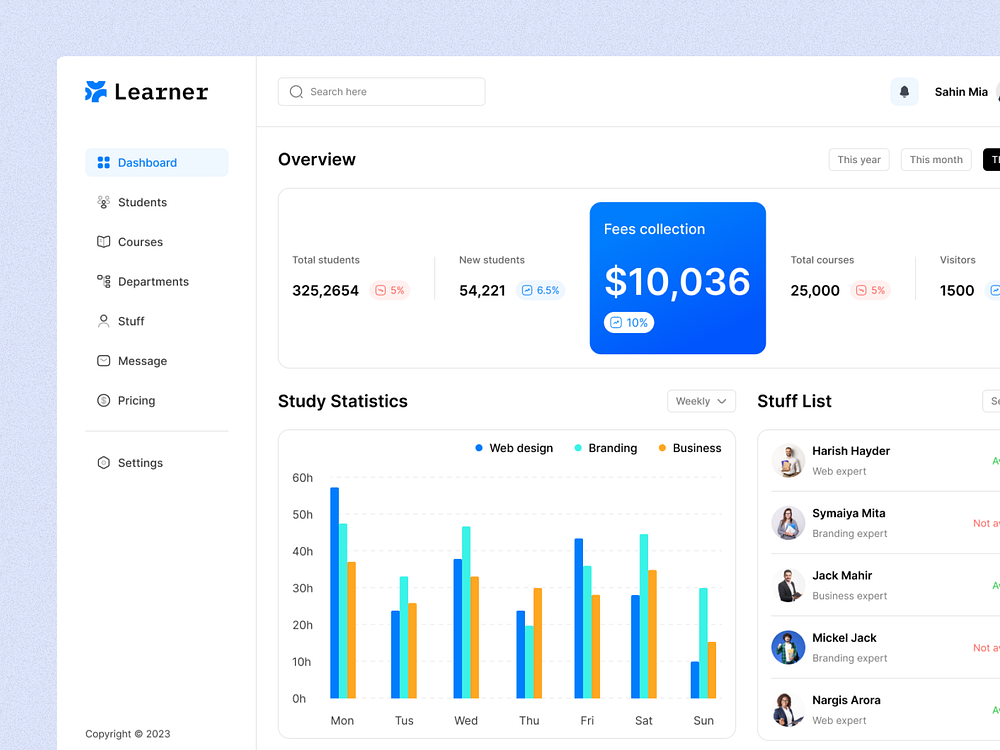
Task: Click the Students sidebar icon
Action: (x=103, y=202)
